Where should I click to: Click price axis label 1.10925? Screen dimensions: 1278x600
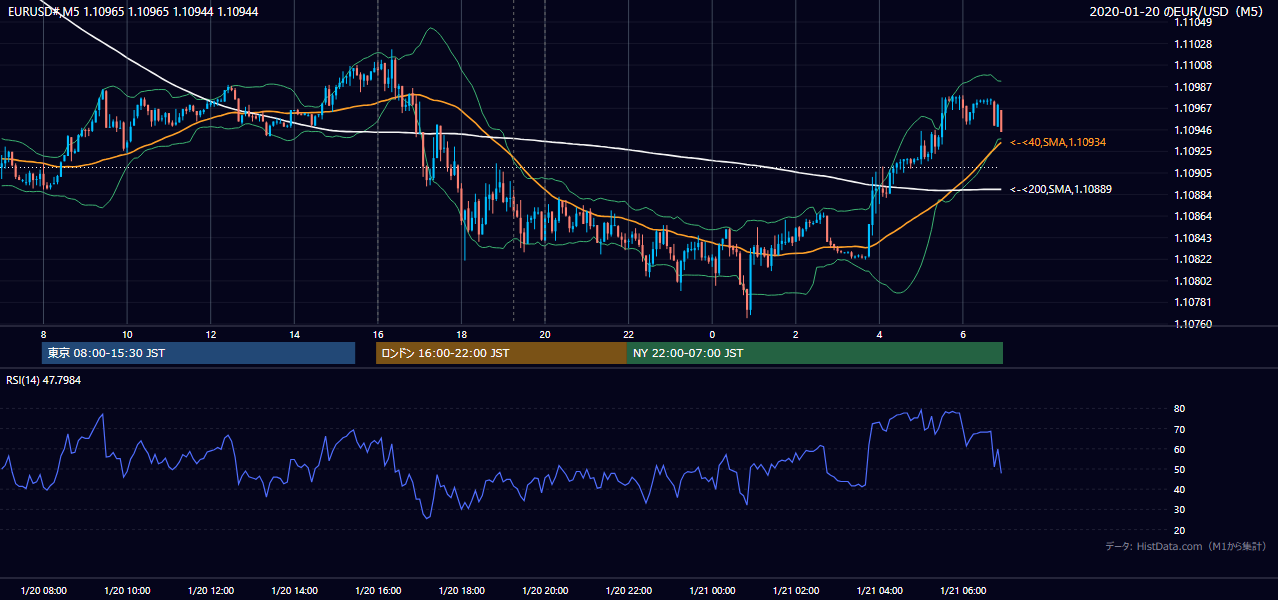[1193, 151]
